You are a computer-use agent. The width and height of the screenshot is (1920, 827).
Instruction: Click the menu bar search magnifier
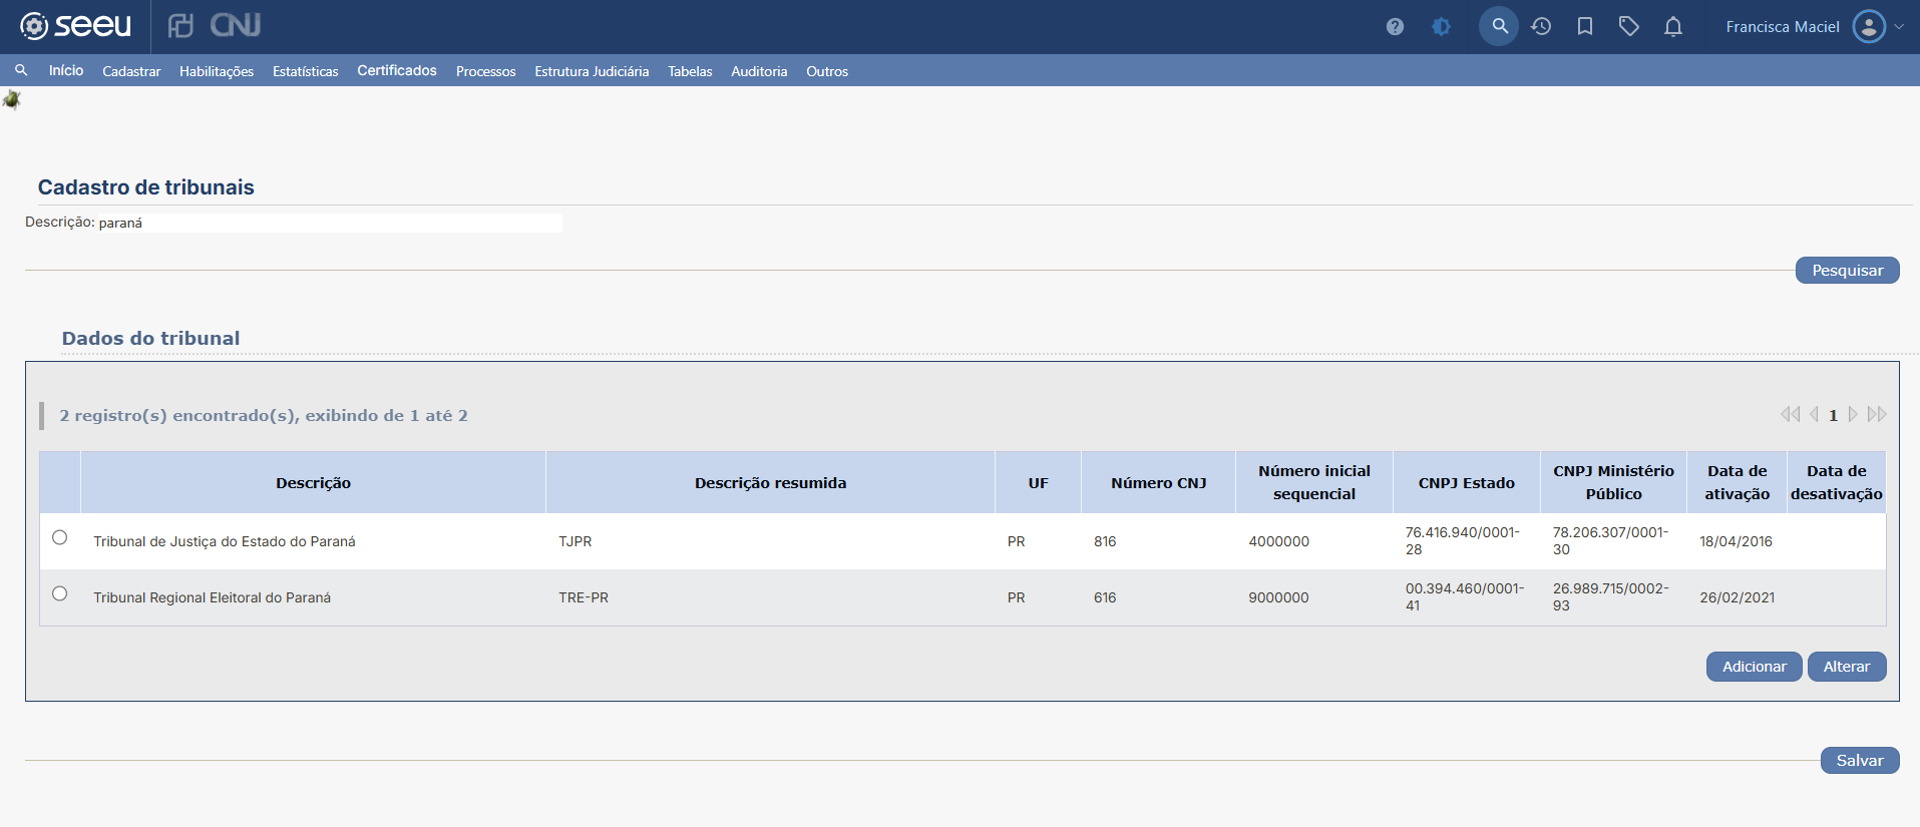click(x=21, y=70)
